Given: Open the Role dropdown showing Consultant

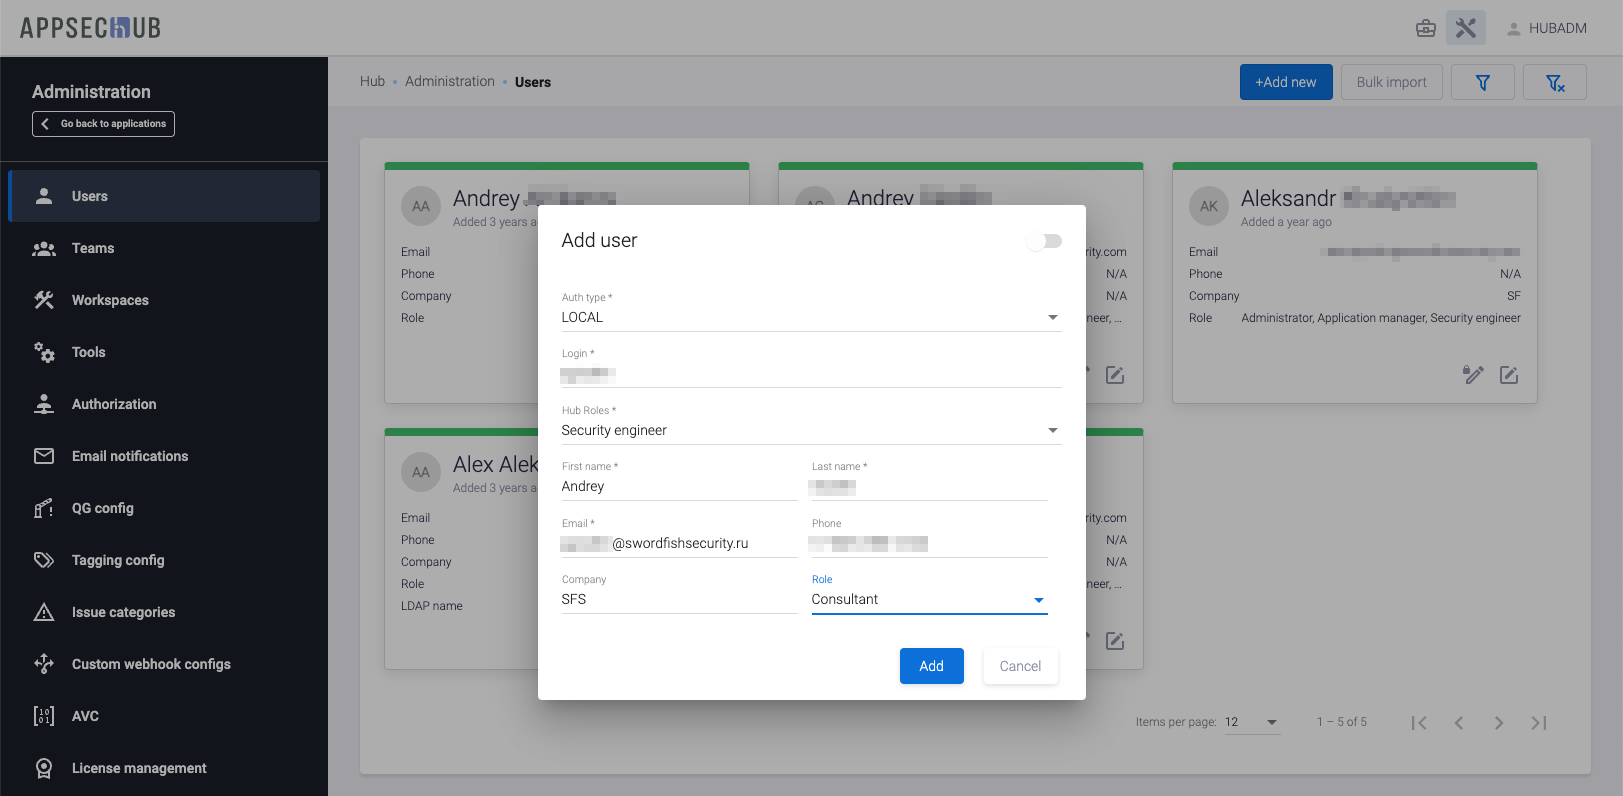Looking at the screenshot, I should [928, 599].
